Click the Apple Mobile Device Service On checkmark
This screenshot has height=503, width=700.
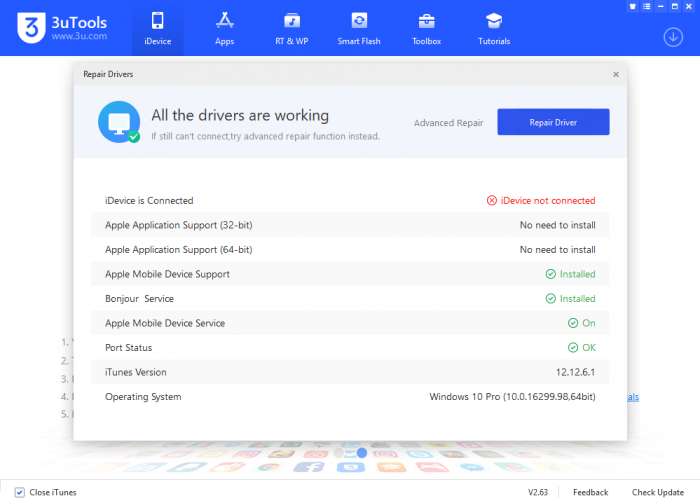click(x=573, y=323)
